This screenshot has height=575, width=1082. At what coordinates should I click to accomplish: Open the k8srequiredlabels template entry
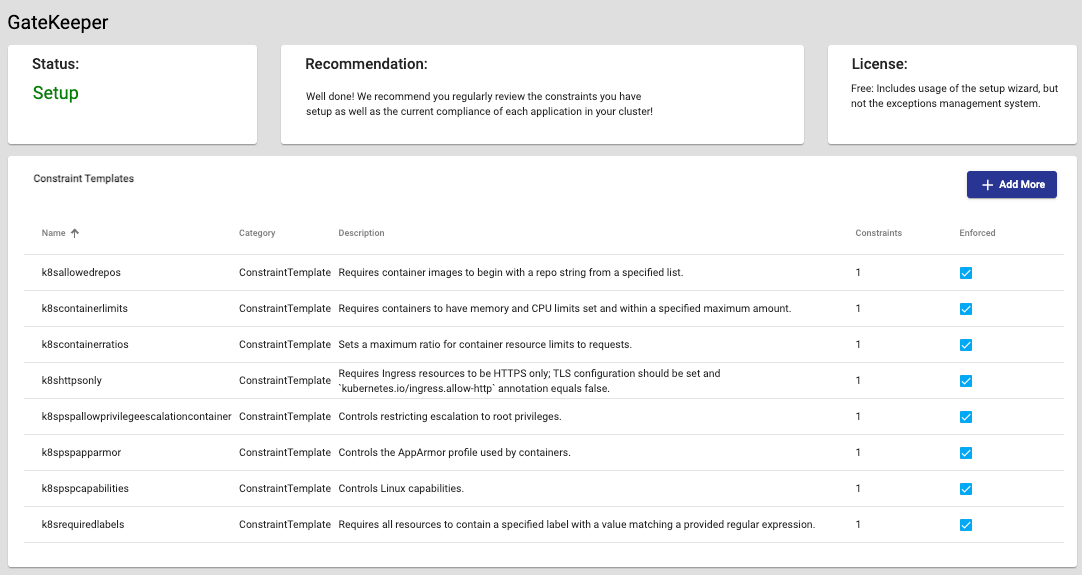pyautogui.click(x=83, y=524)
